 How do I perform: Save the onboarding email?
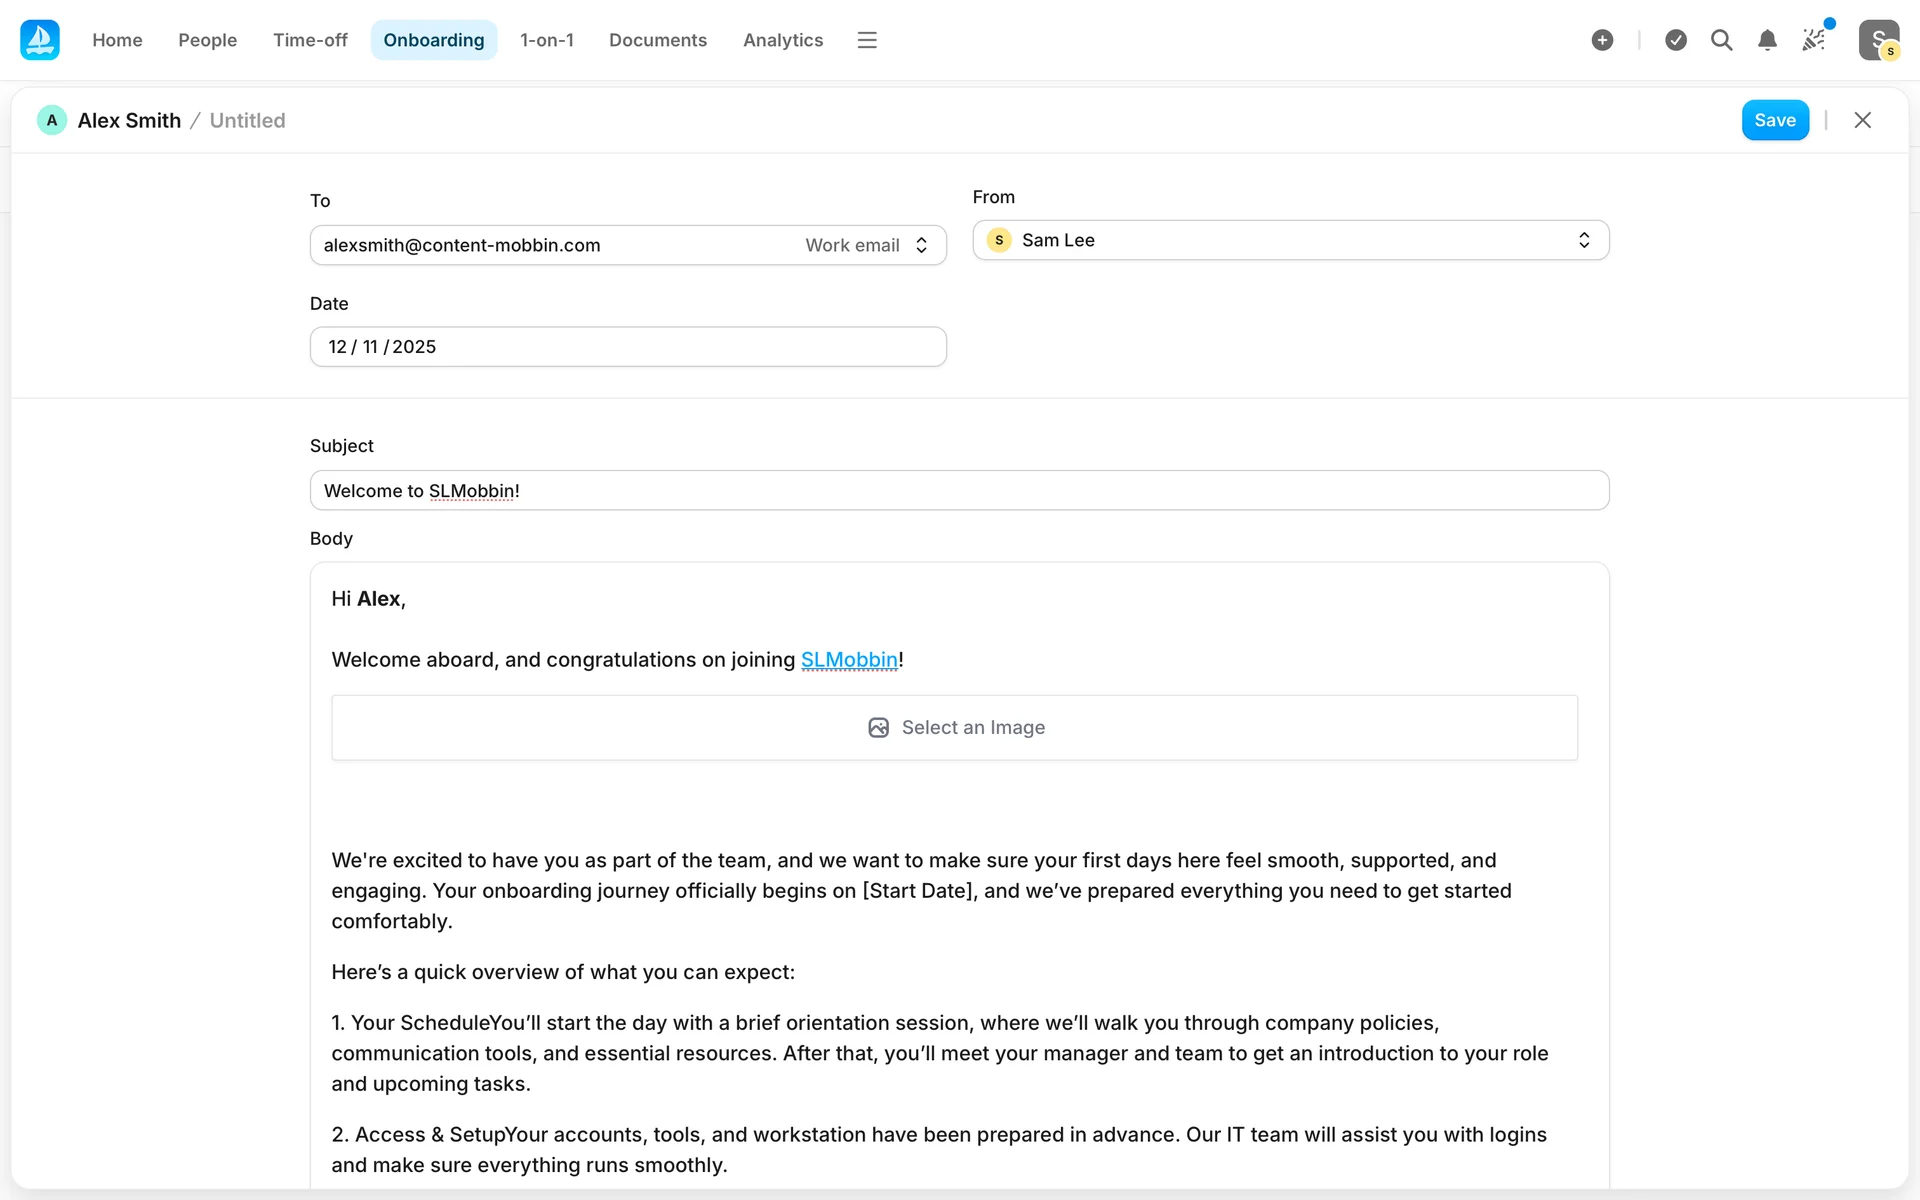click(1774, 120)
